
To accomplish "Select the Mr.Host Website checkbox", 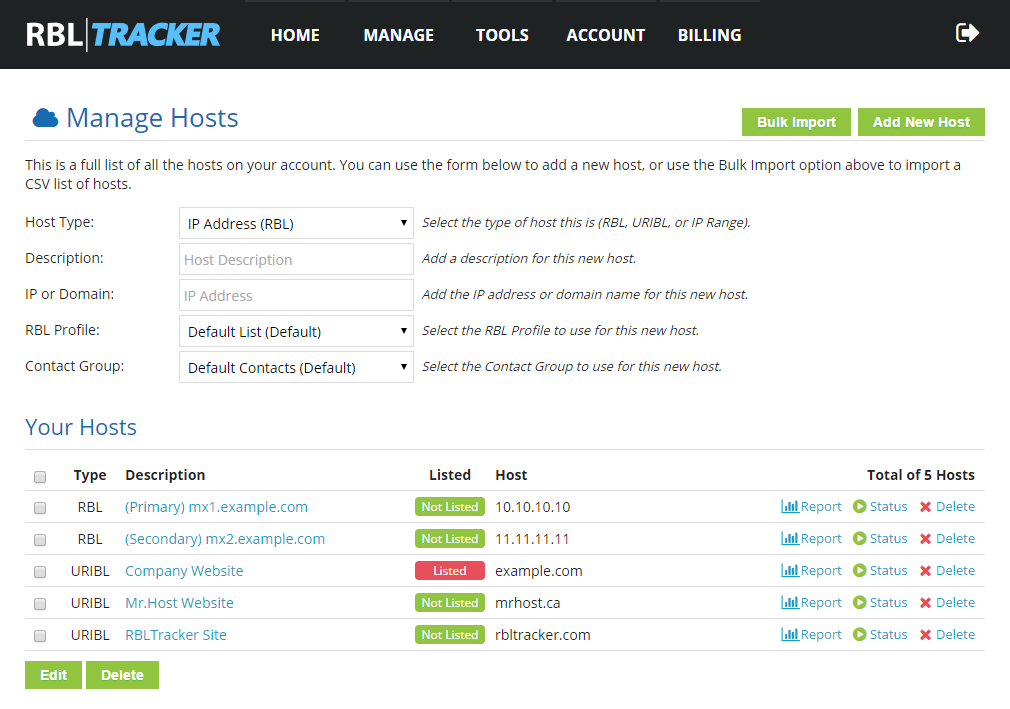I will pos(40,604).
